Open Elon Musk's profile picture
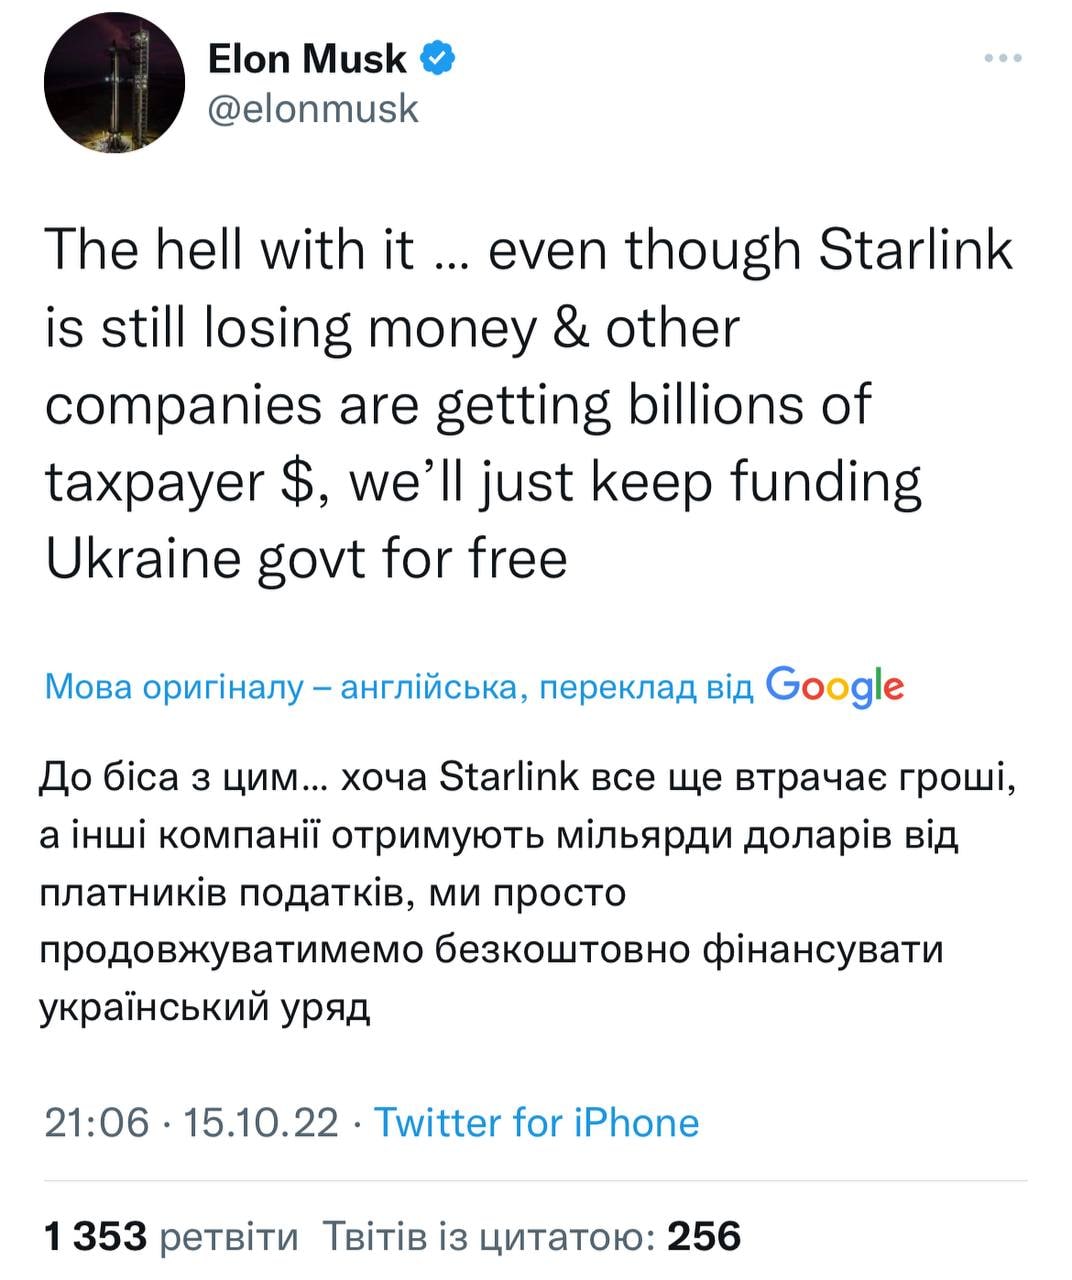This screenshot has width=1072, height=1280. point(114,84)
